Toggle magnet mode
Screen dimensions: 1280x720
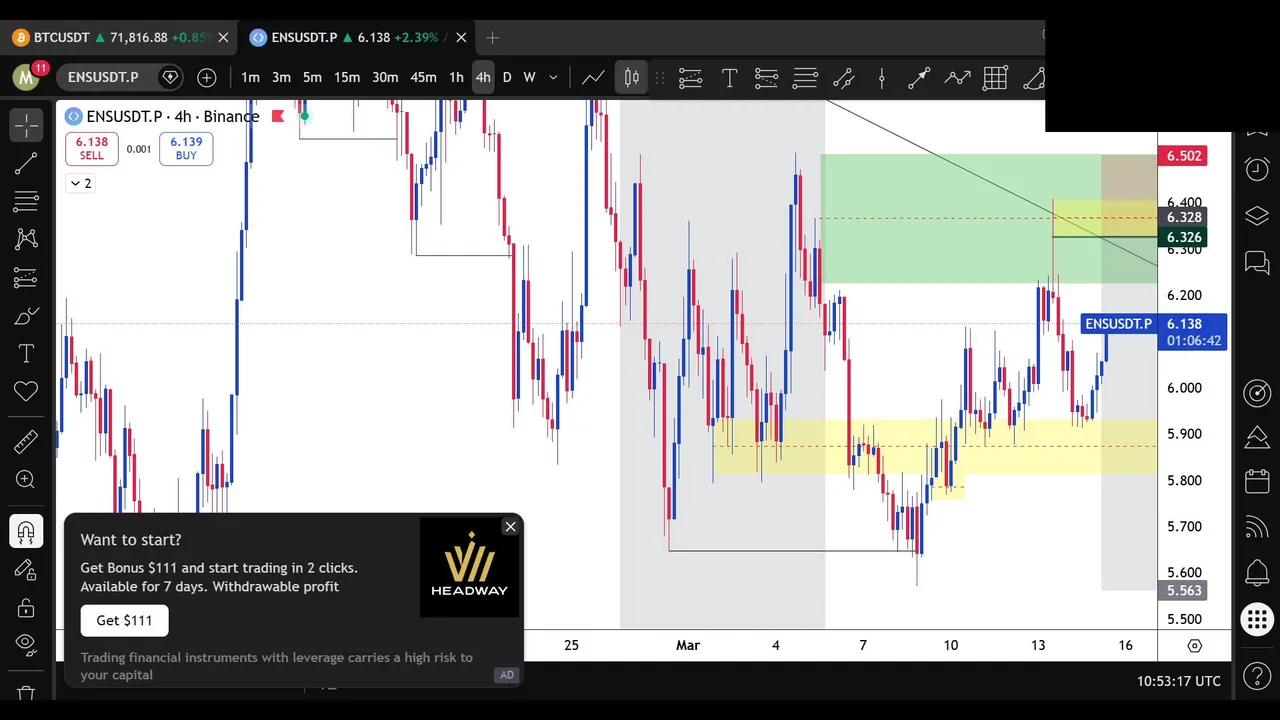(x=26, y=531)
